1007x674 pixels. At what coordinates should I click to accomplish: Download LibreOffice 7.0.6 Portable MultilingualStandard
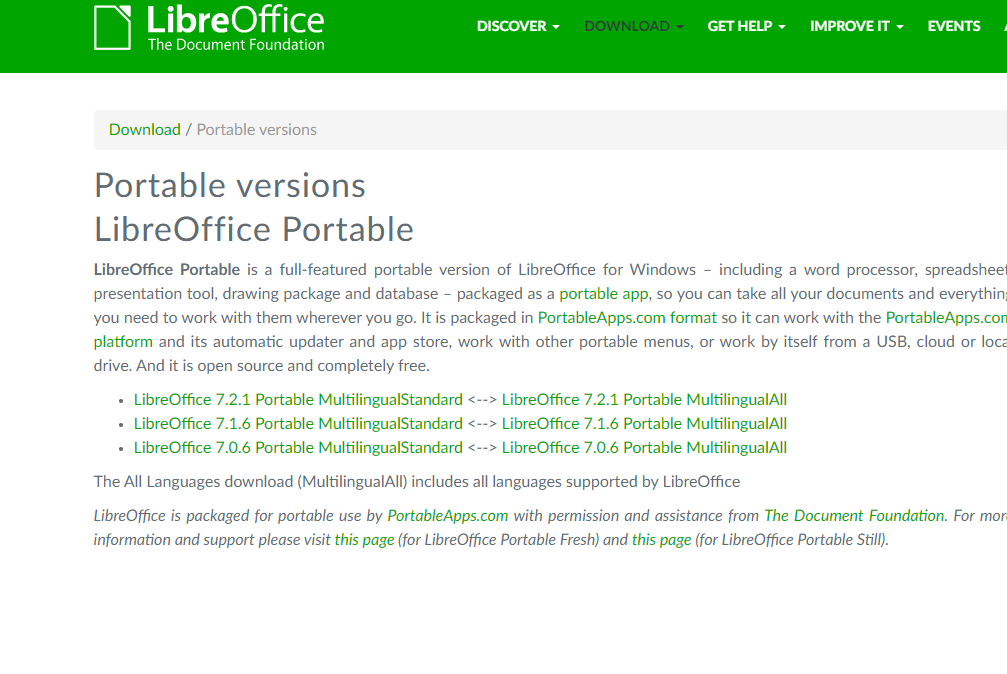(x=298, y=448)
